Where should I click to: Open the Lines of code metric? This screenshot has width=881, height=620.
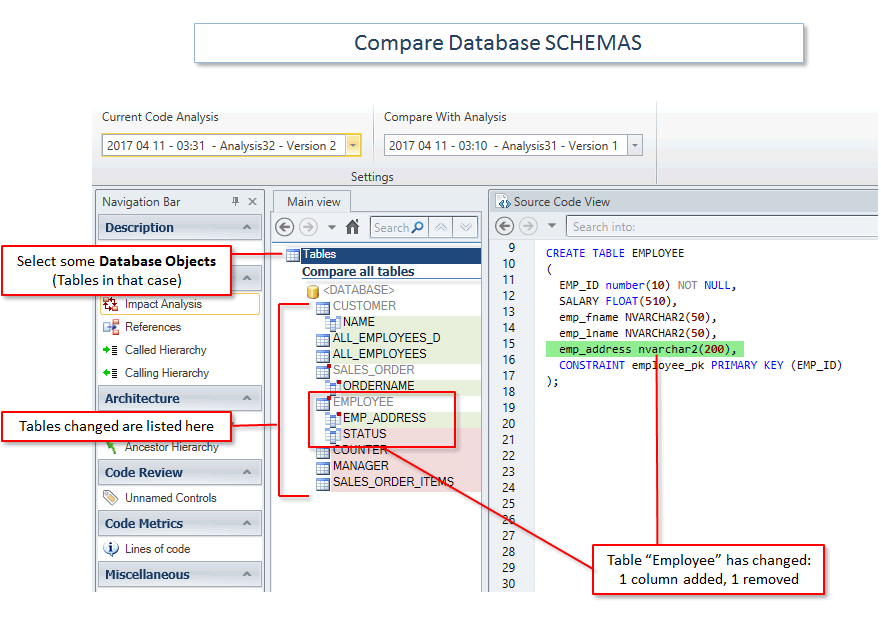(110, 548)
